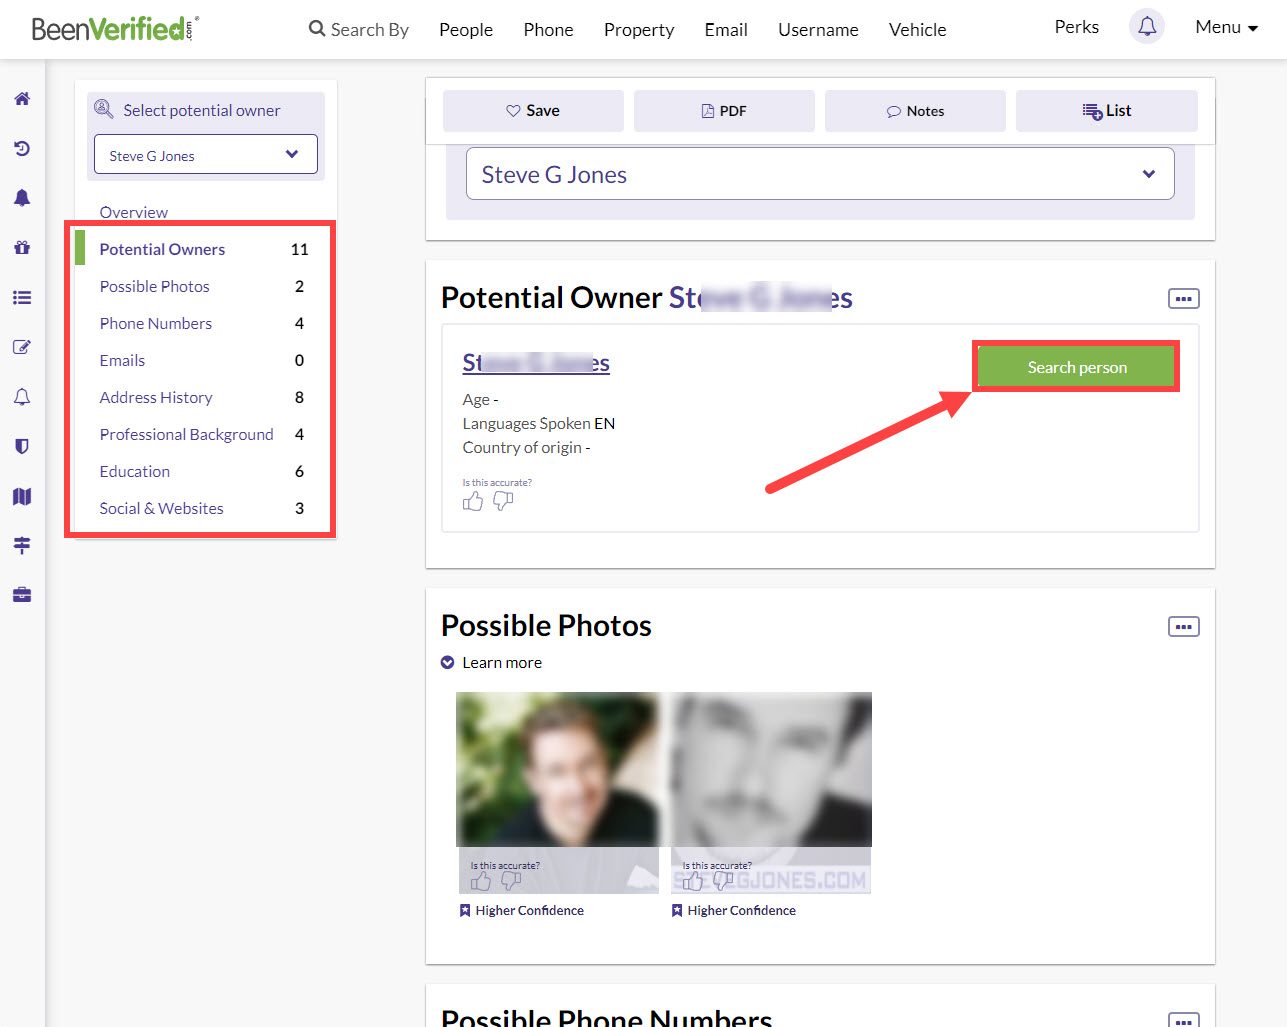Click the Save button
The image size is (1287, 1027).
[533, 111]
